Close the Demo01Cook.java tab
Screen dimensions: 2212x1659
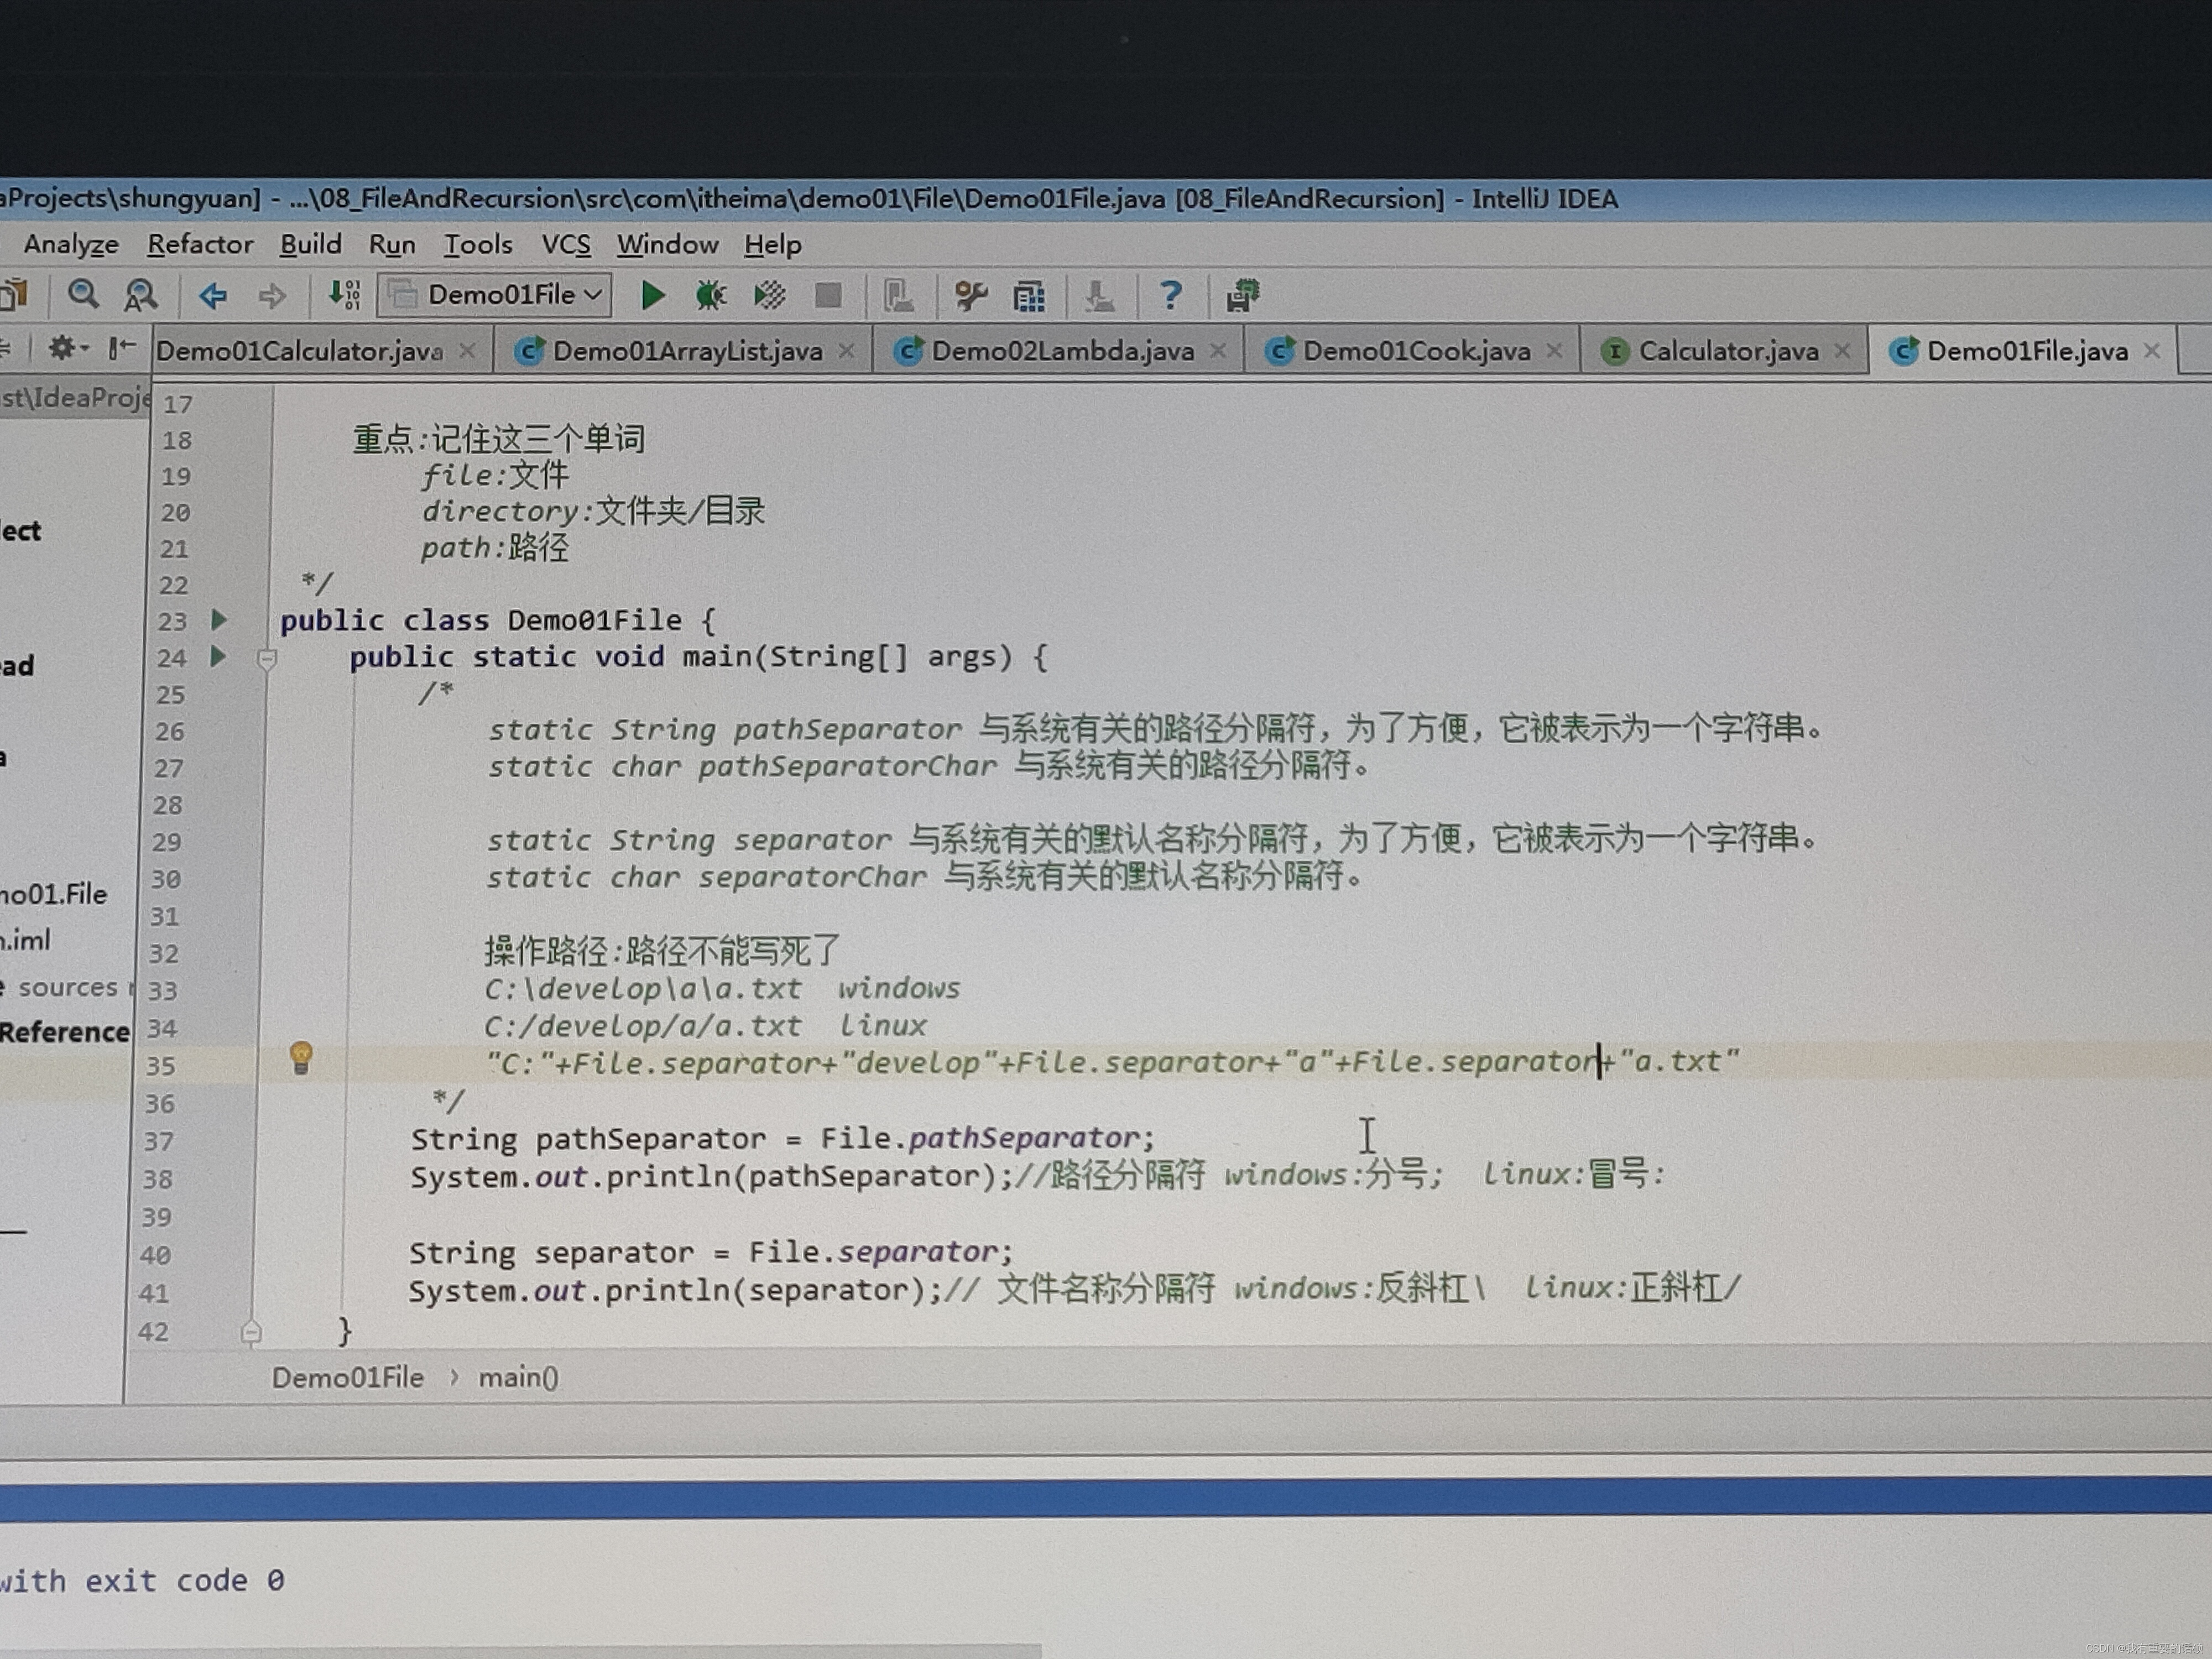pos(1553,351)
